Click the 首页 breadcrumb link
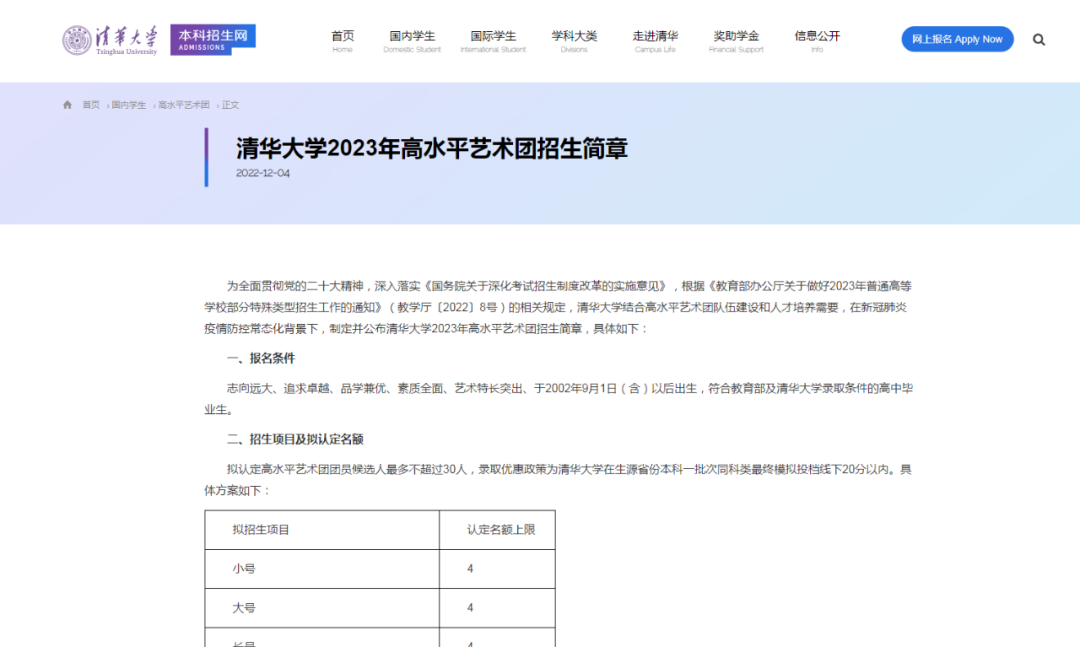 (91, 105)
